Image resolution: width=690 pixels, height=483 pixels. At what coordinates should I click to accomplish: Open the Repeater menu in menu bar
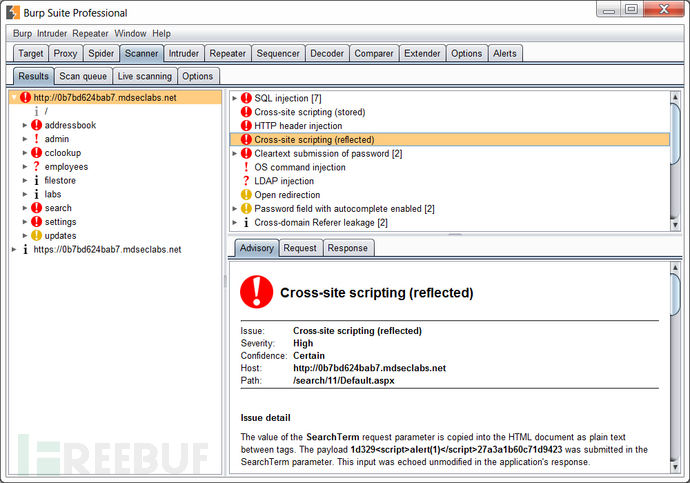pos(90,33)
